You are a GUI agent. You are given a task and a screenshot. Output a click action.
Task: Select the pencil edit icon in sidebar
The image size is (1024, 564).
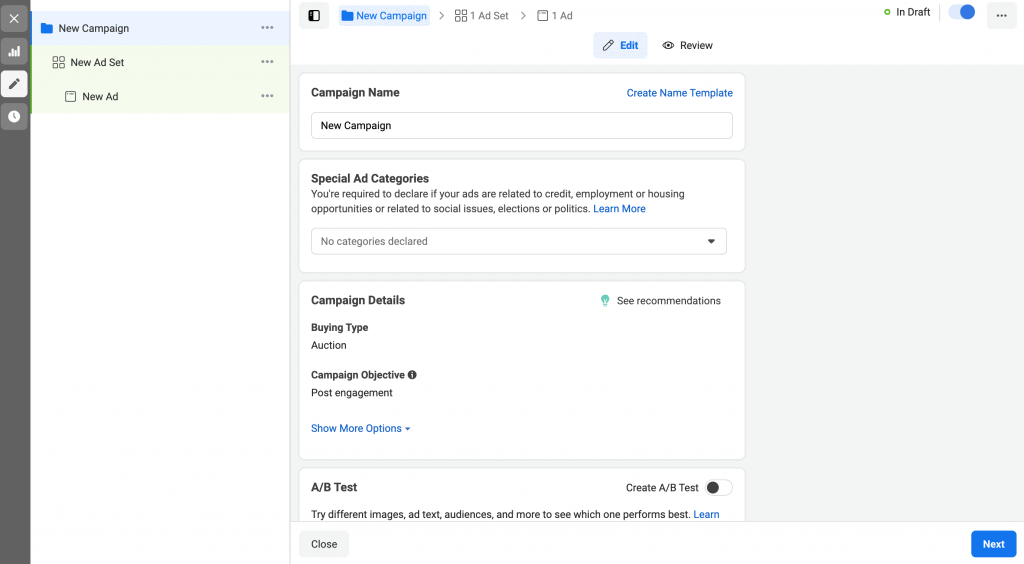coord(14,84)
